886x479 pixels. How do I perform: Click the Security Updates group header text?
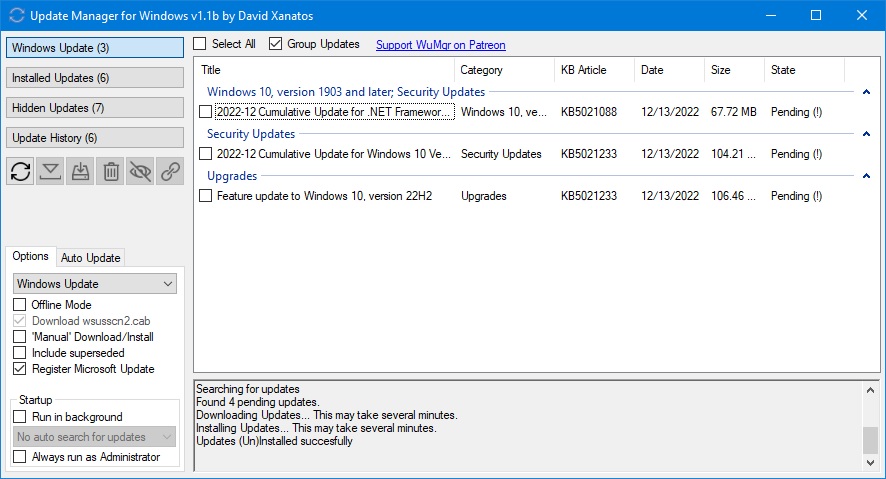pyautogui.click(x=251, y=134)
